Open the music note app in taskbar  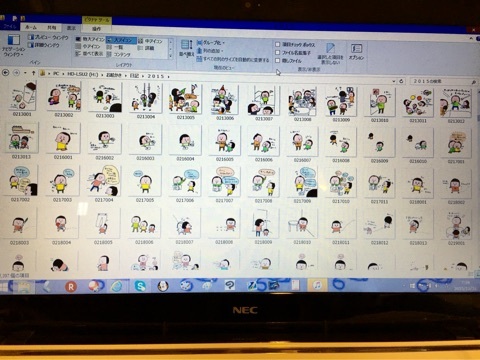pos(317,285)
